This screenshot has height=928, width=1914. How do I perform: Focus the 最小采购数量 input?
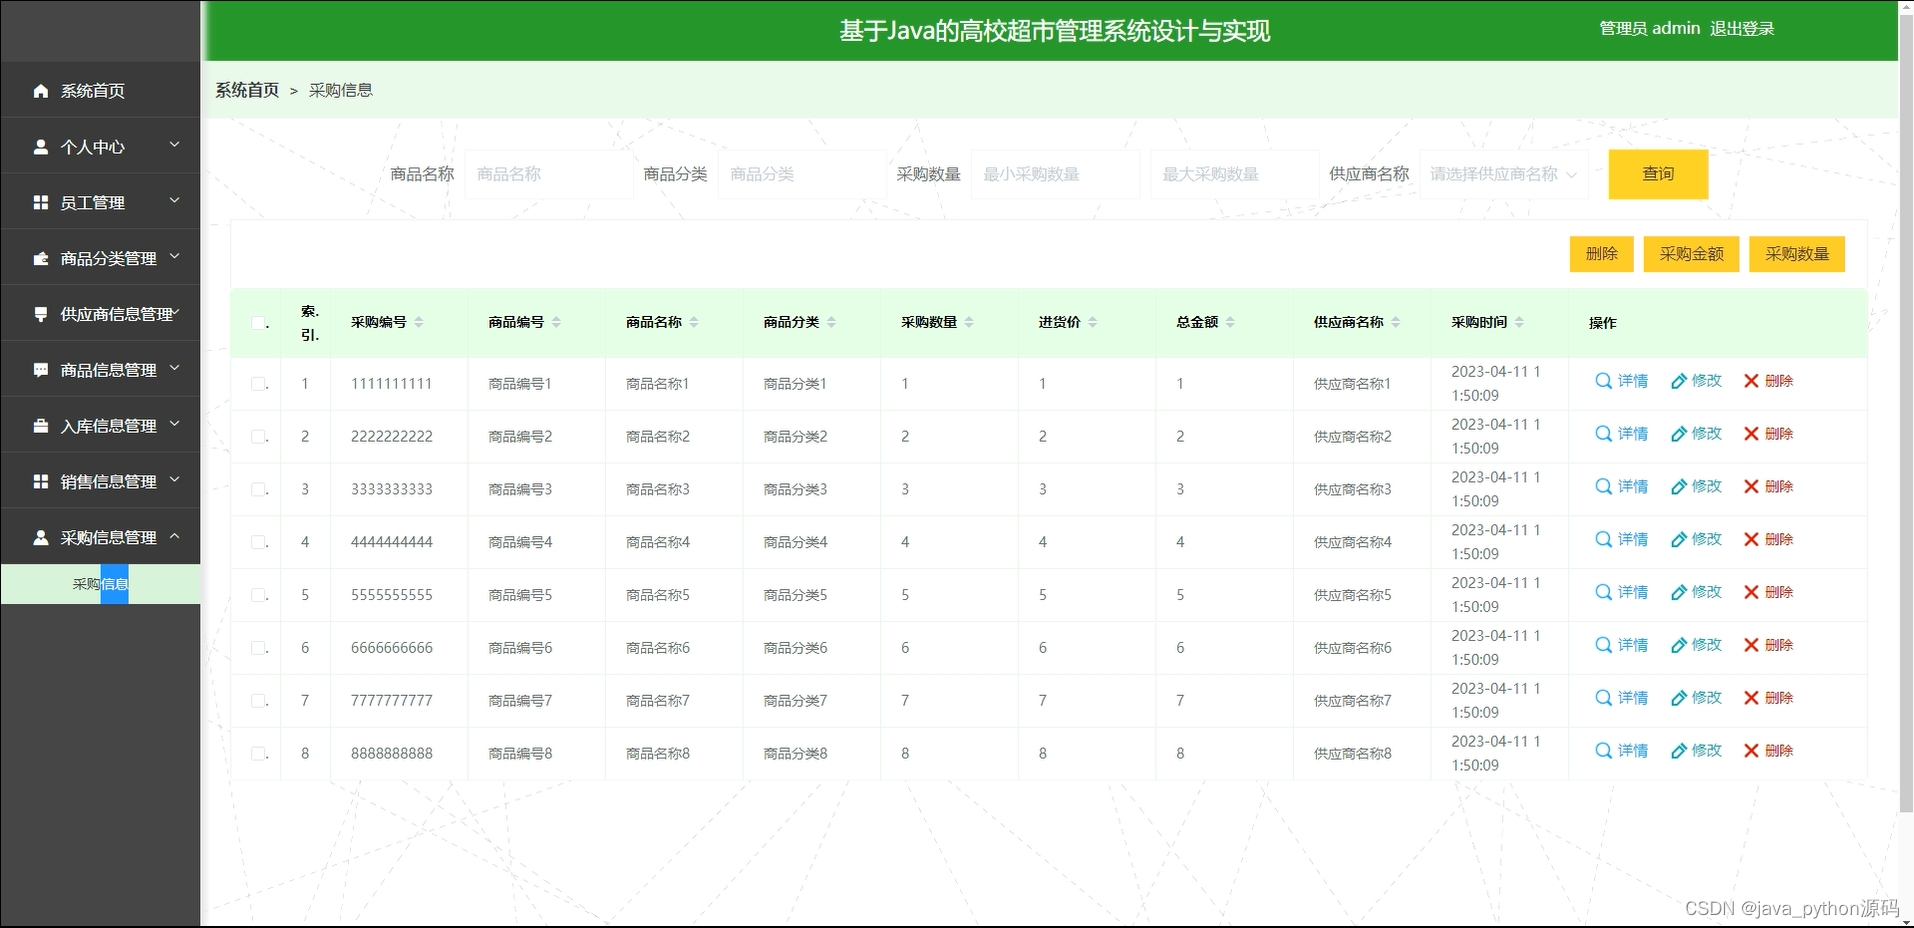tap(1055, 174)
